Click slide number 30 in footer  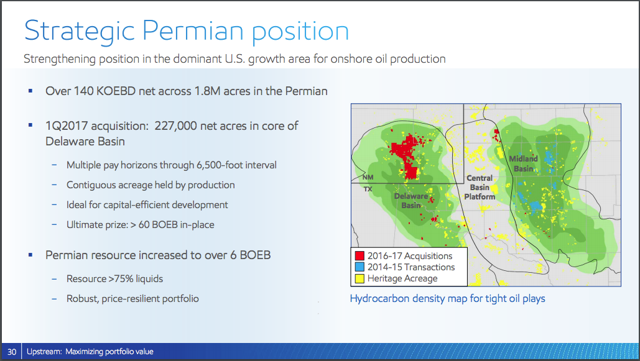[11, 352]
